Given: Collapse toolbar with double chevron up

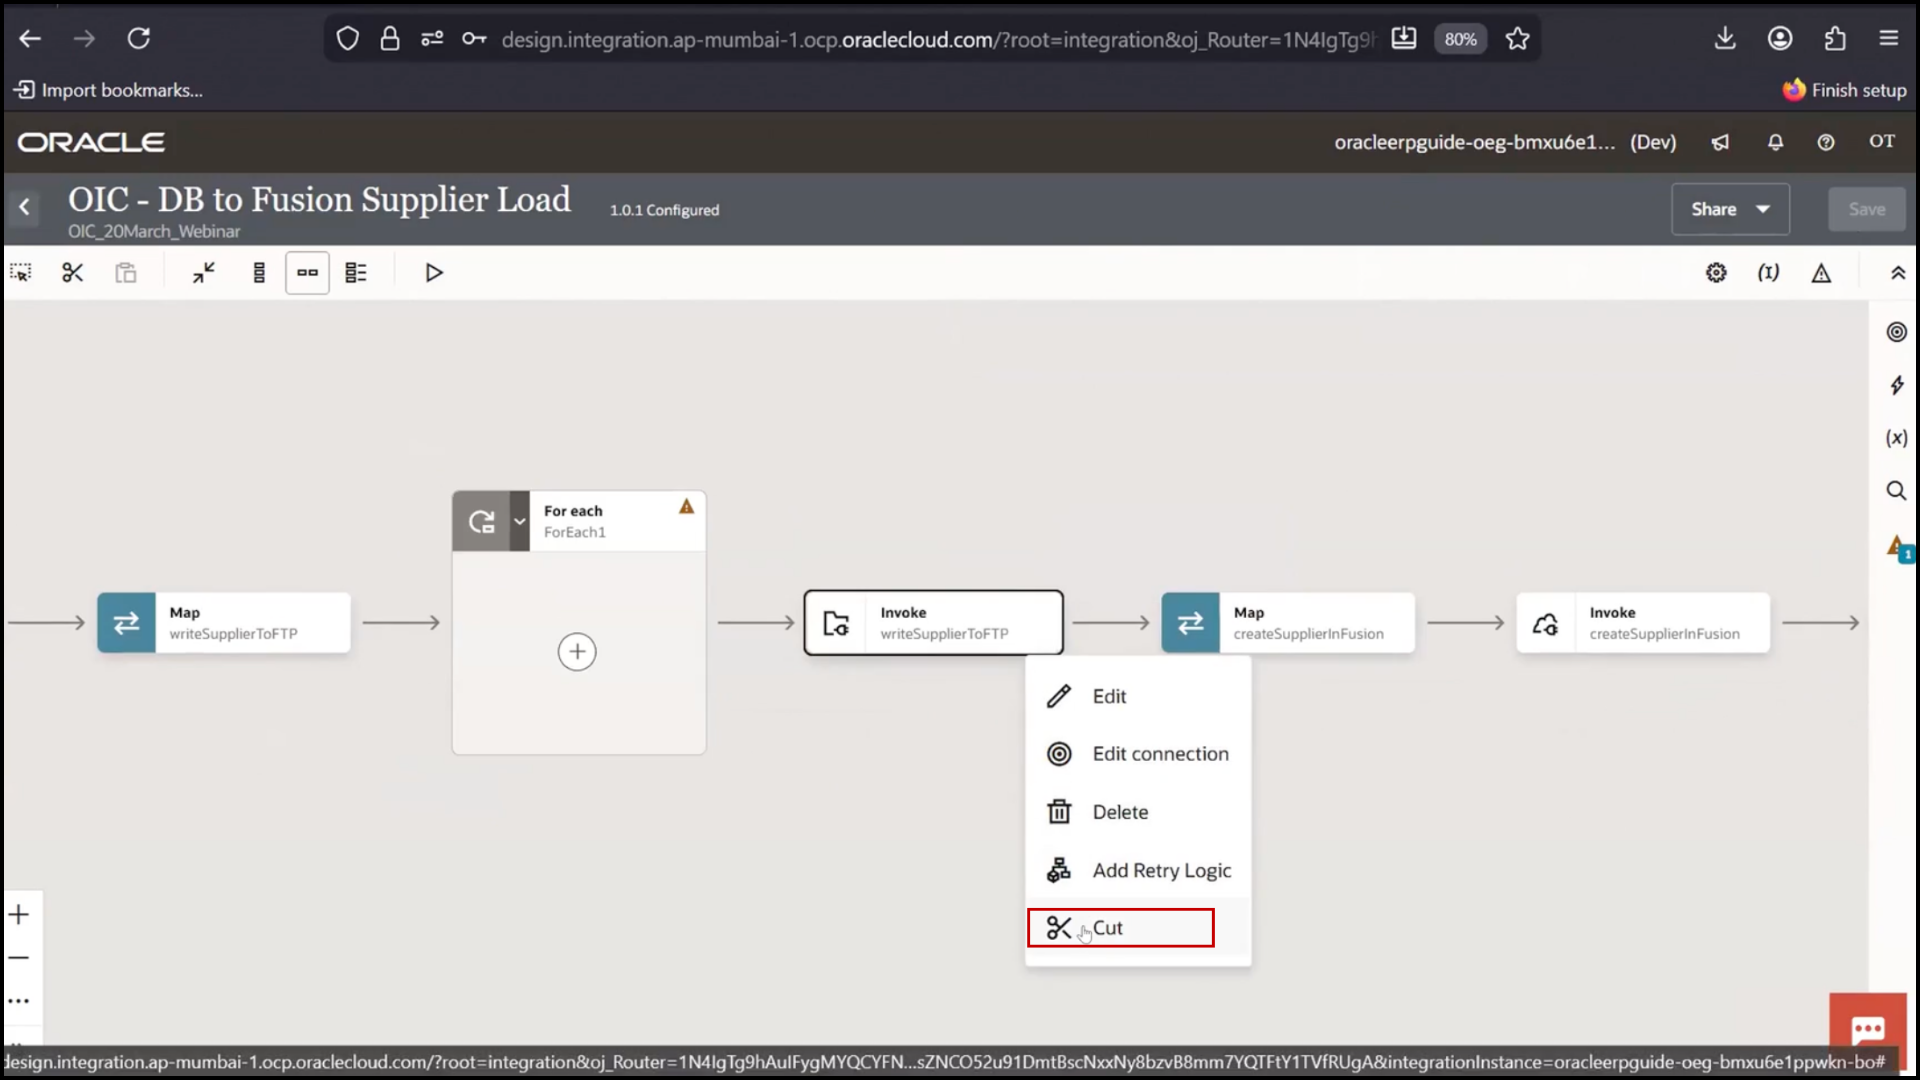Looking at the screenshot, I should [1898, 273].
